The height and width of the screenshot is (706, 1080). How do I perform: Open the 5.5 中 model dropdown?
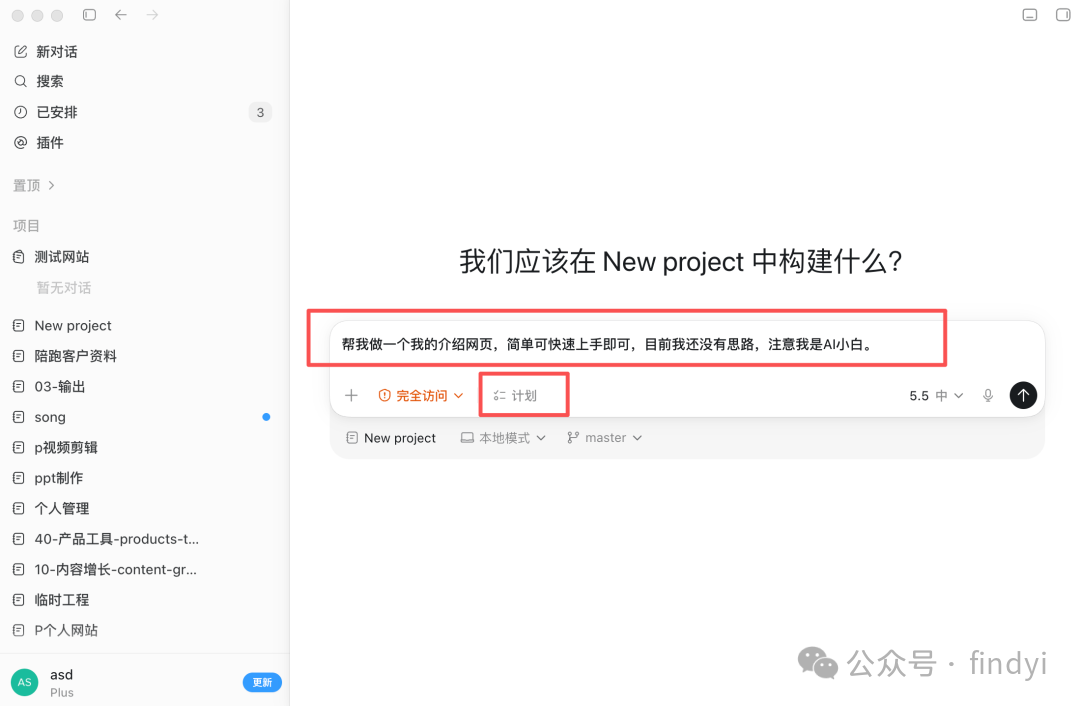coord(936,395)
